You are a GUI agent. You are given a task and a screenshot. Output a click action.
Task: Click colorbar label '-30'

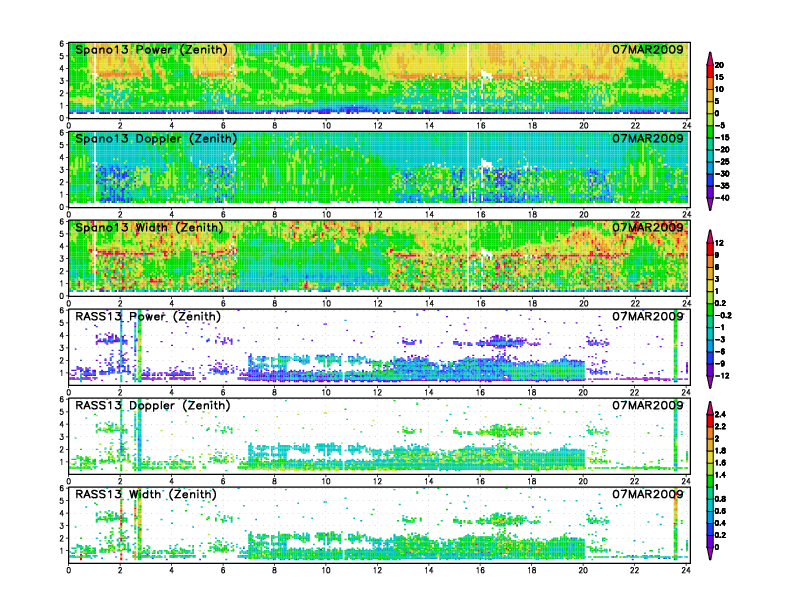click(x=722, y=174)
